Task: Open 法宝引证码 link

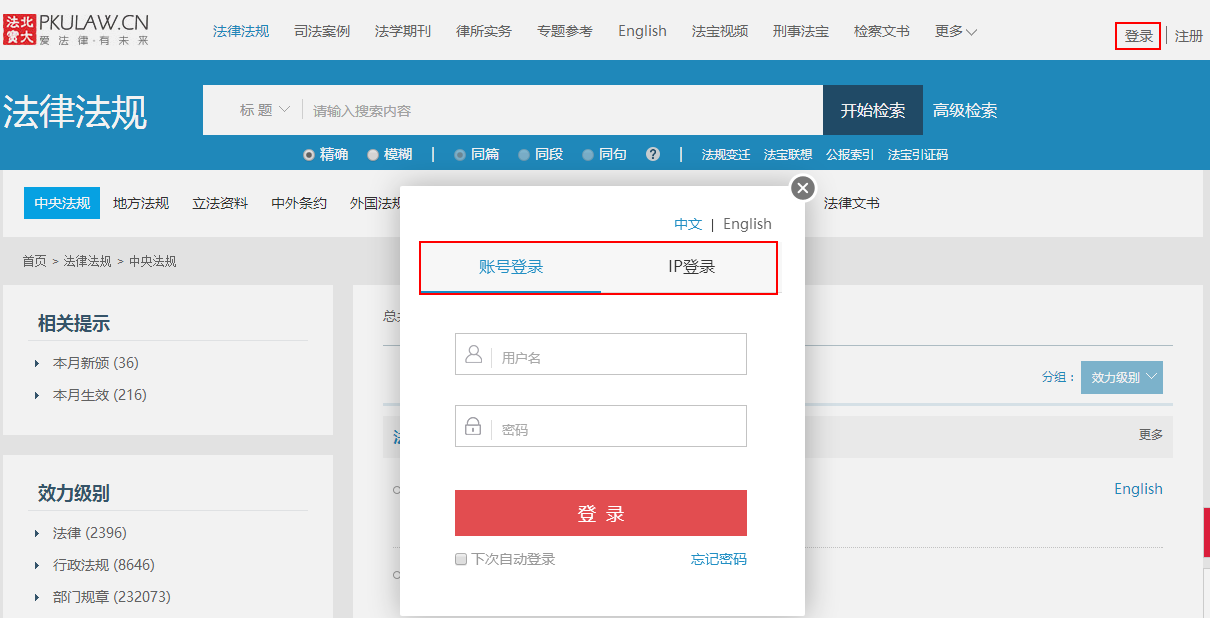Action: (x=918, y=155)
